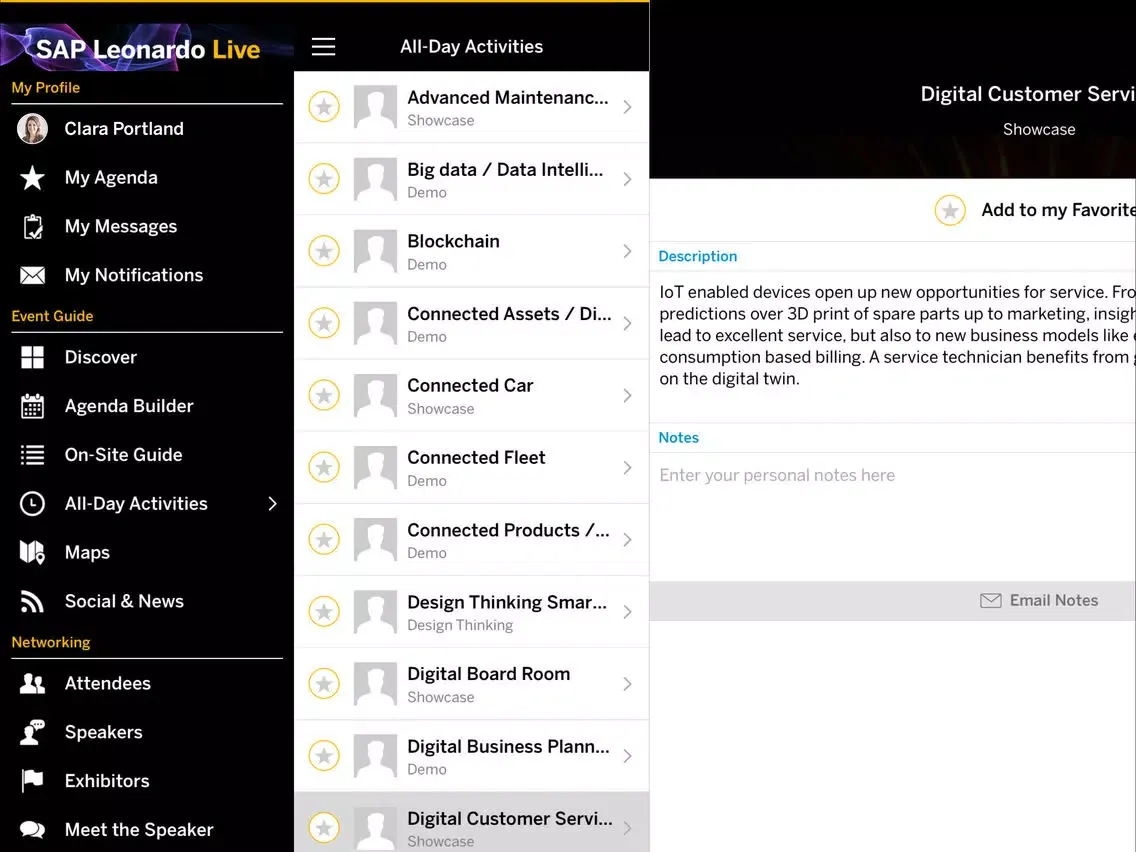Screen dimensions: 1136x852
Task: Toggle favorite star for Connected Car
Action: 324,396
